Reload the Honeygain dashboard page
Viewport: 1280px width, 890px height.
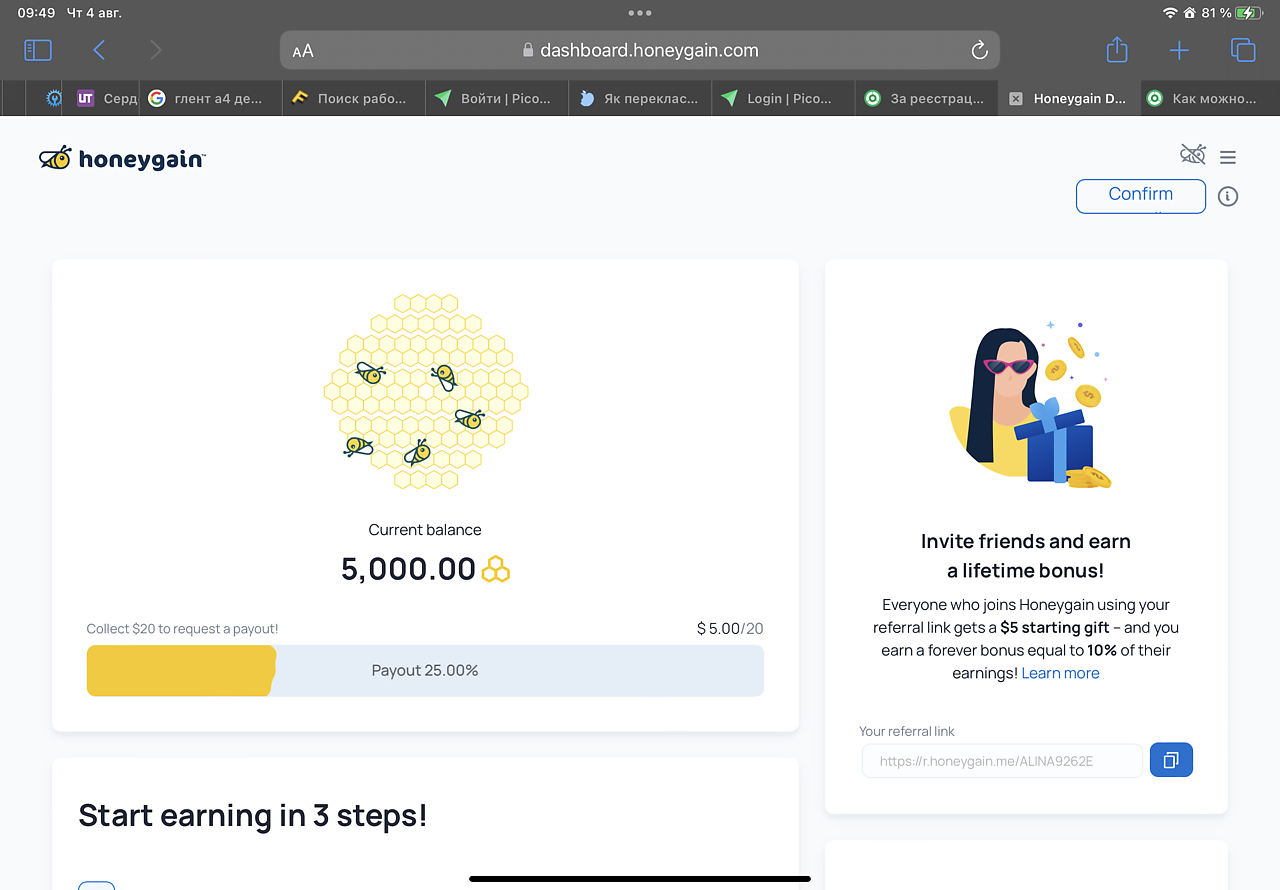click(979, 50)
